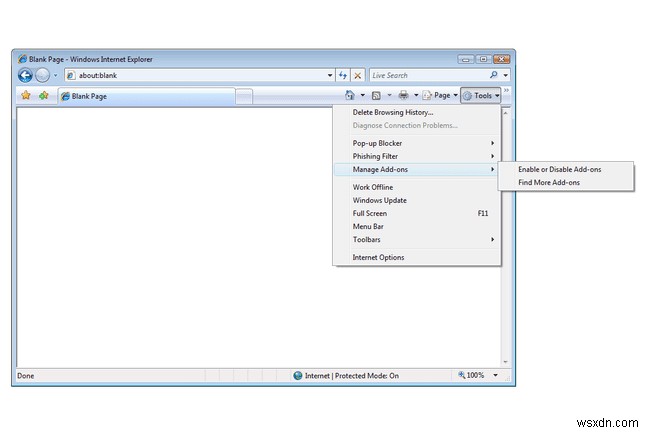The width and height of the screenshot is (650, 433).
Task: Expand the toolbar overflow chevron
Action: (506, 90)
